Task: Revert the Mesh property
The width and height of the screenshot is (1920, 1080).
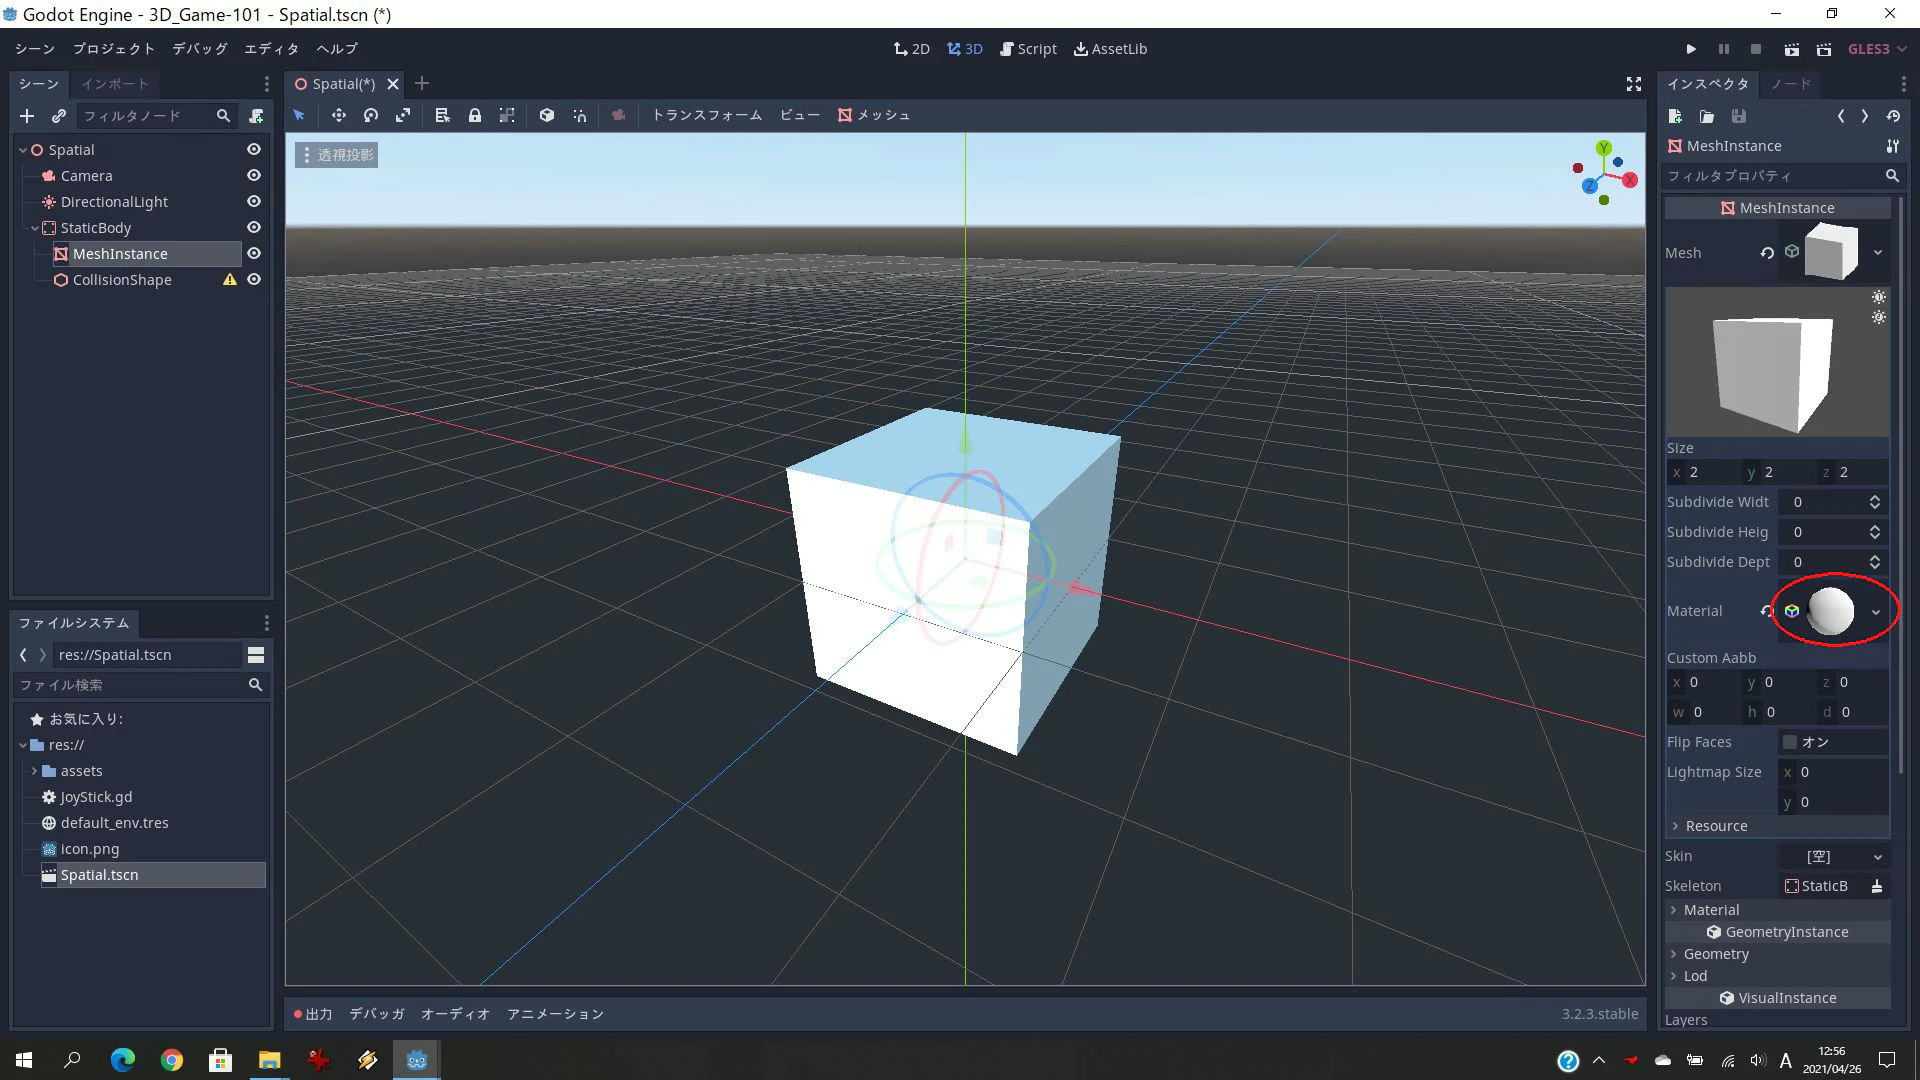Action: click(1767, 253)
